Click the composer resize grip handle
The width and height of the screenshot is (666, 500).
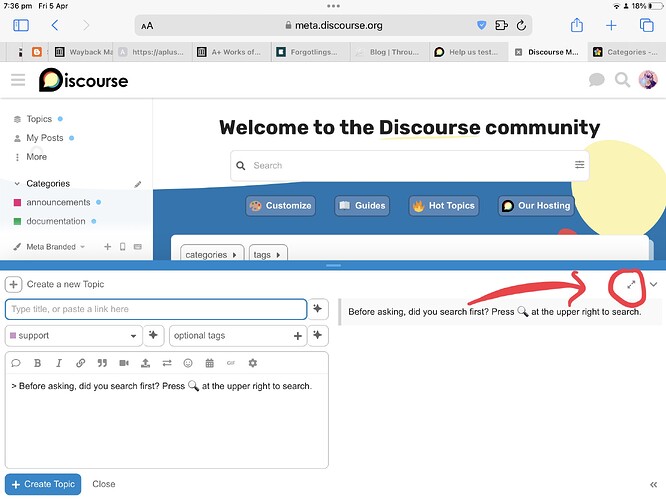333,266
